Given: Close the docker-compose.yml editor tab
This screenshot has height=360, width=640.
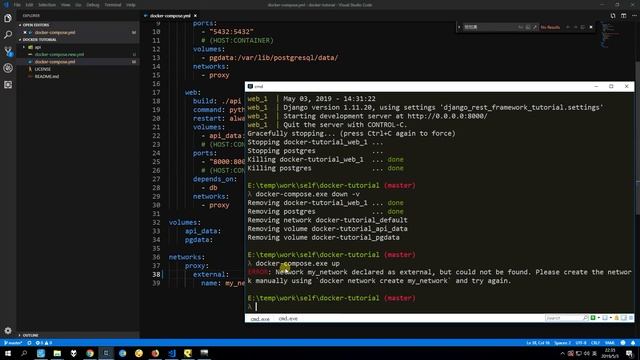Looking at the screenshot, I should (x=195, y=16).
